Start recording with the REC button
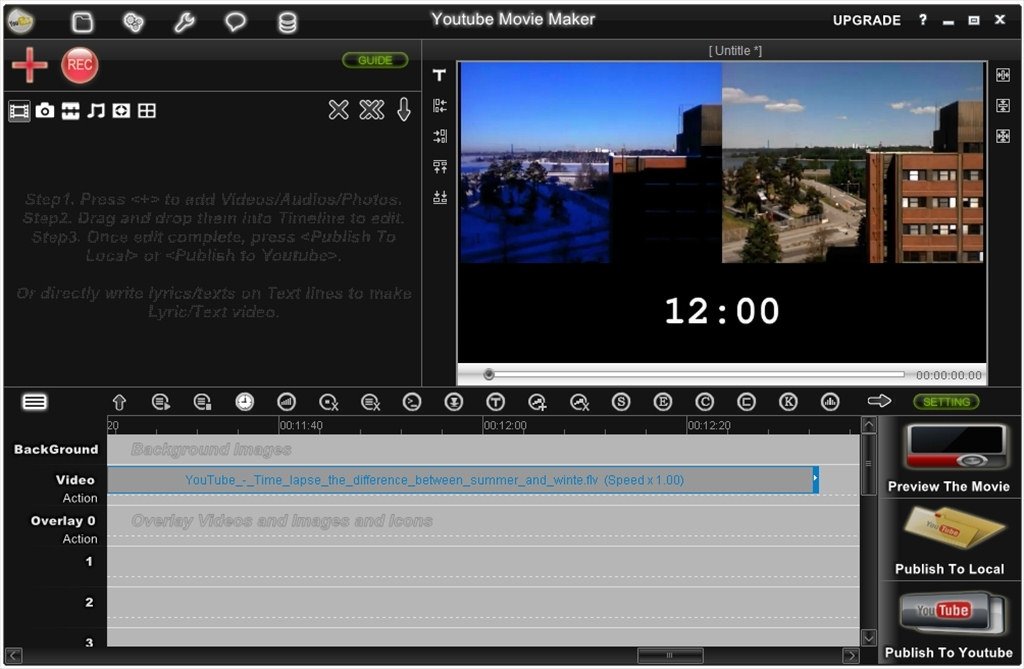 pos(80,65)
